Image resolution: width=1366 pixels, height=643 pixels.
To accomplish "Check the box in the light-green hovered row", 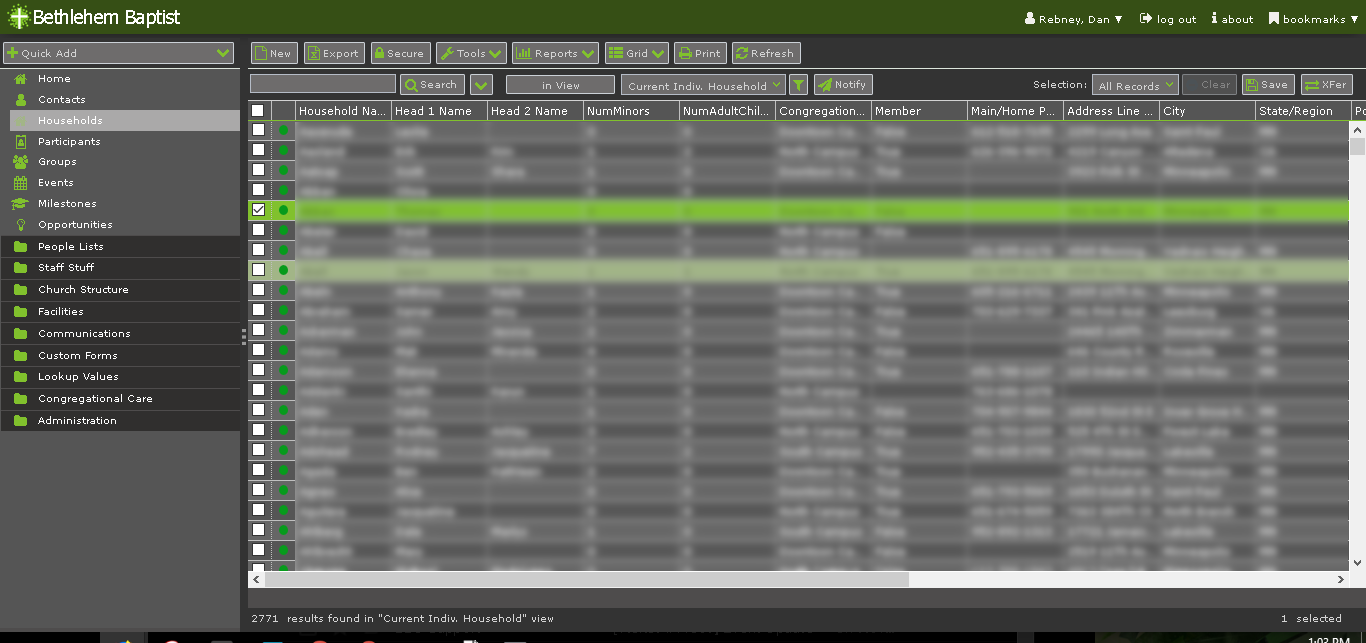I will point(258,270).
